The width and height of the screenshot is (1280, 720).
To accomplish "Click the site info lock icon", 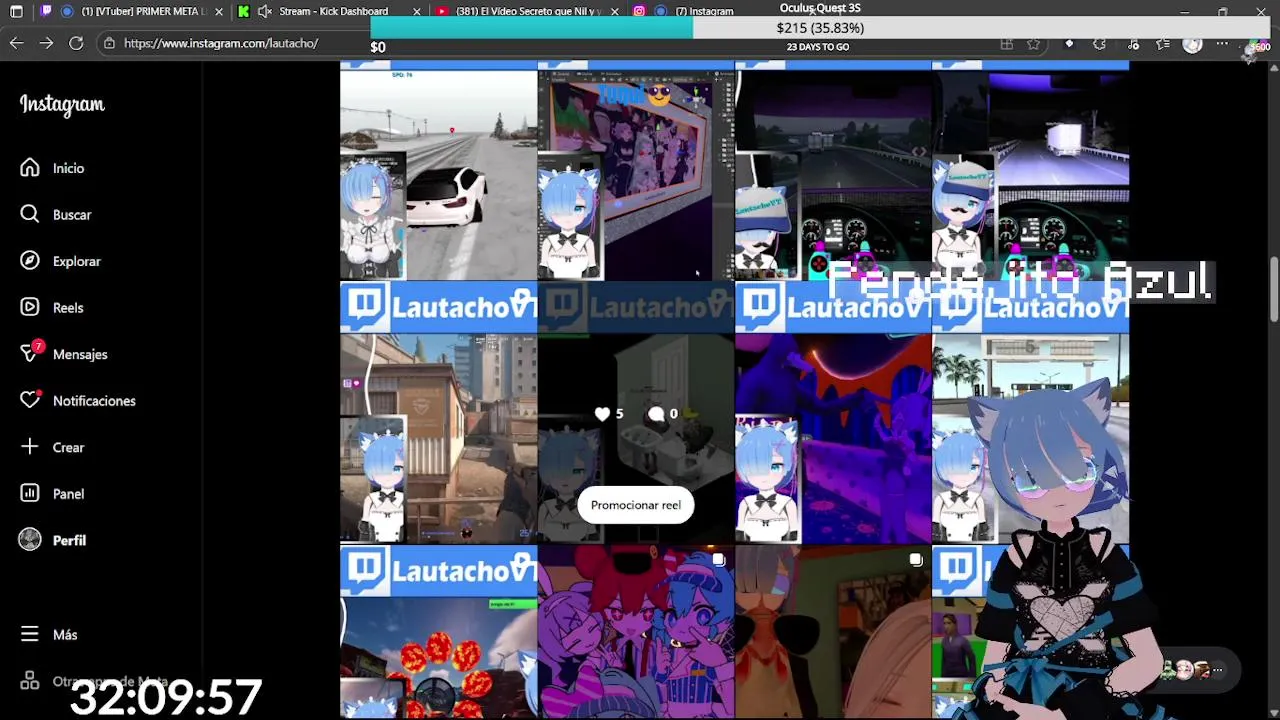I will [x=109, y=43].
